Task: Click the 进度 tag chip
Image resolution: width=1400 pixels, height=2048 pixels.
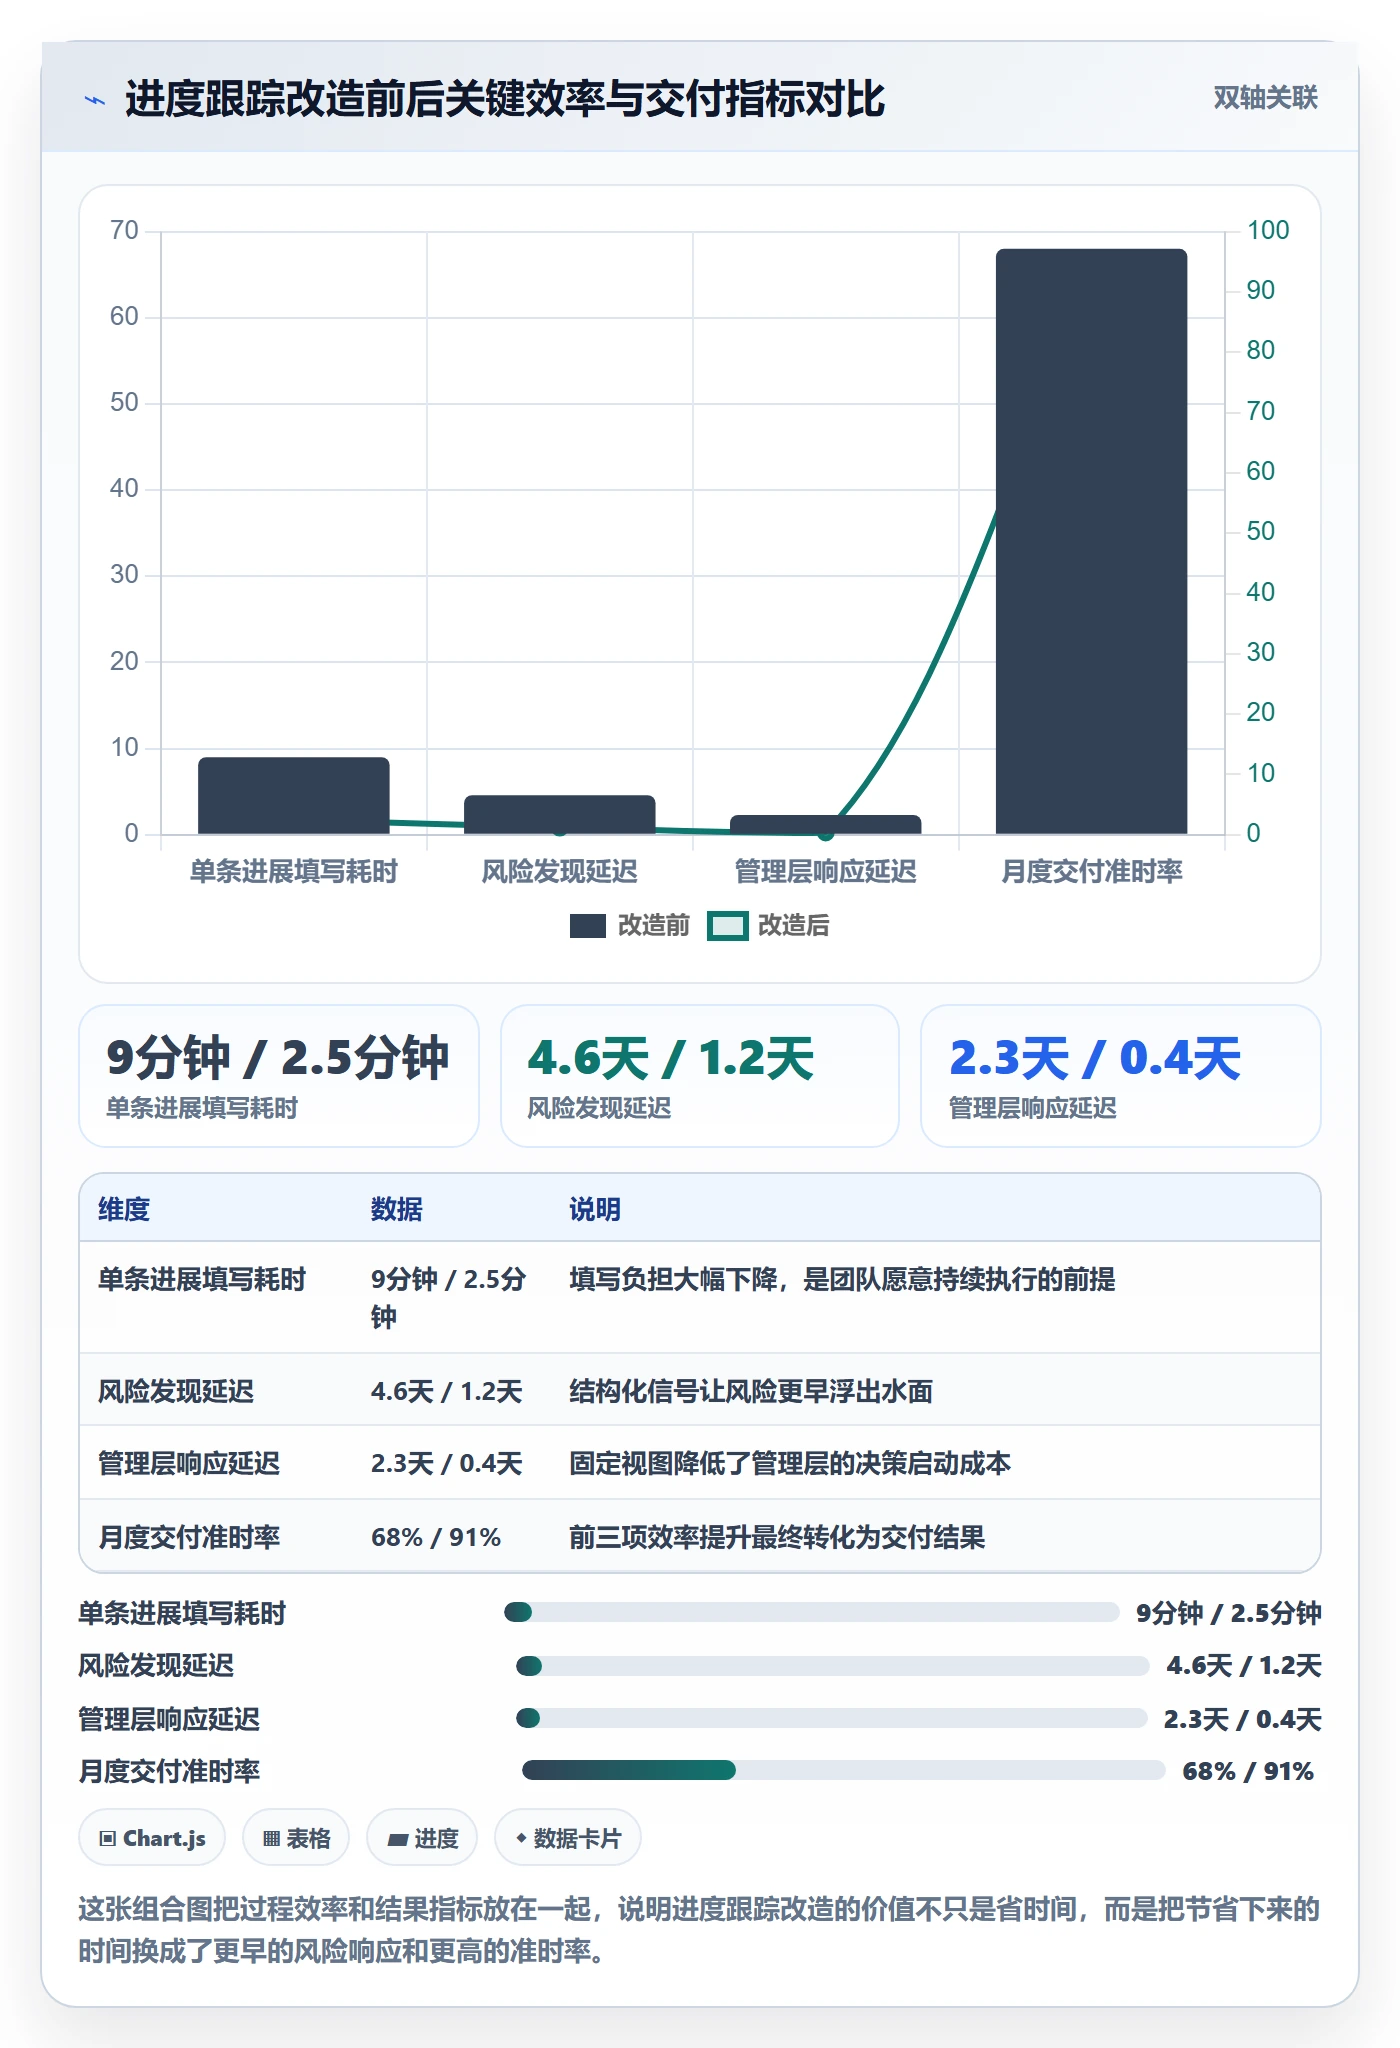Action: coord(422,1838)
